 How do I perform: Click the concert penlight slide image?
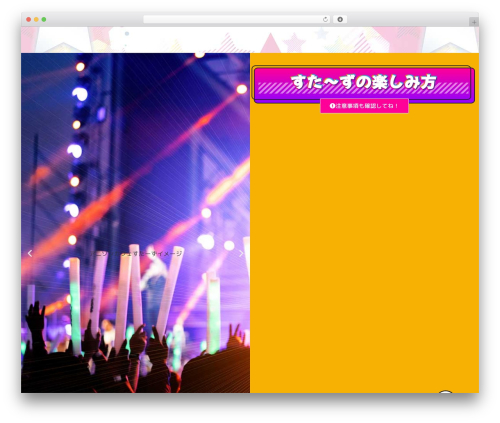tap(135, 223)
